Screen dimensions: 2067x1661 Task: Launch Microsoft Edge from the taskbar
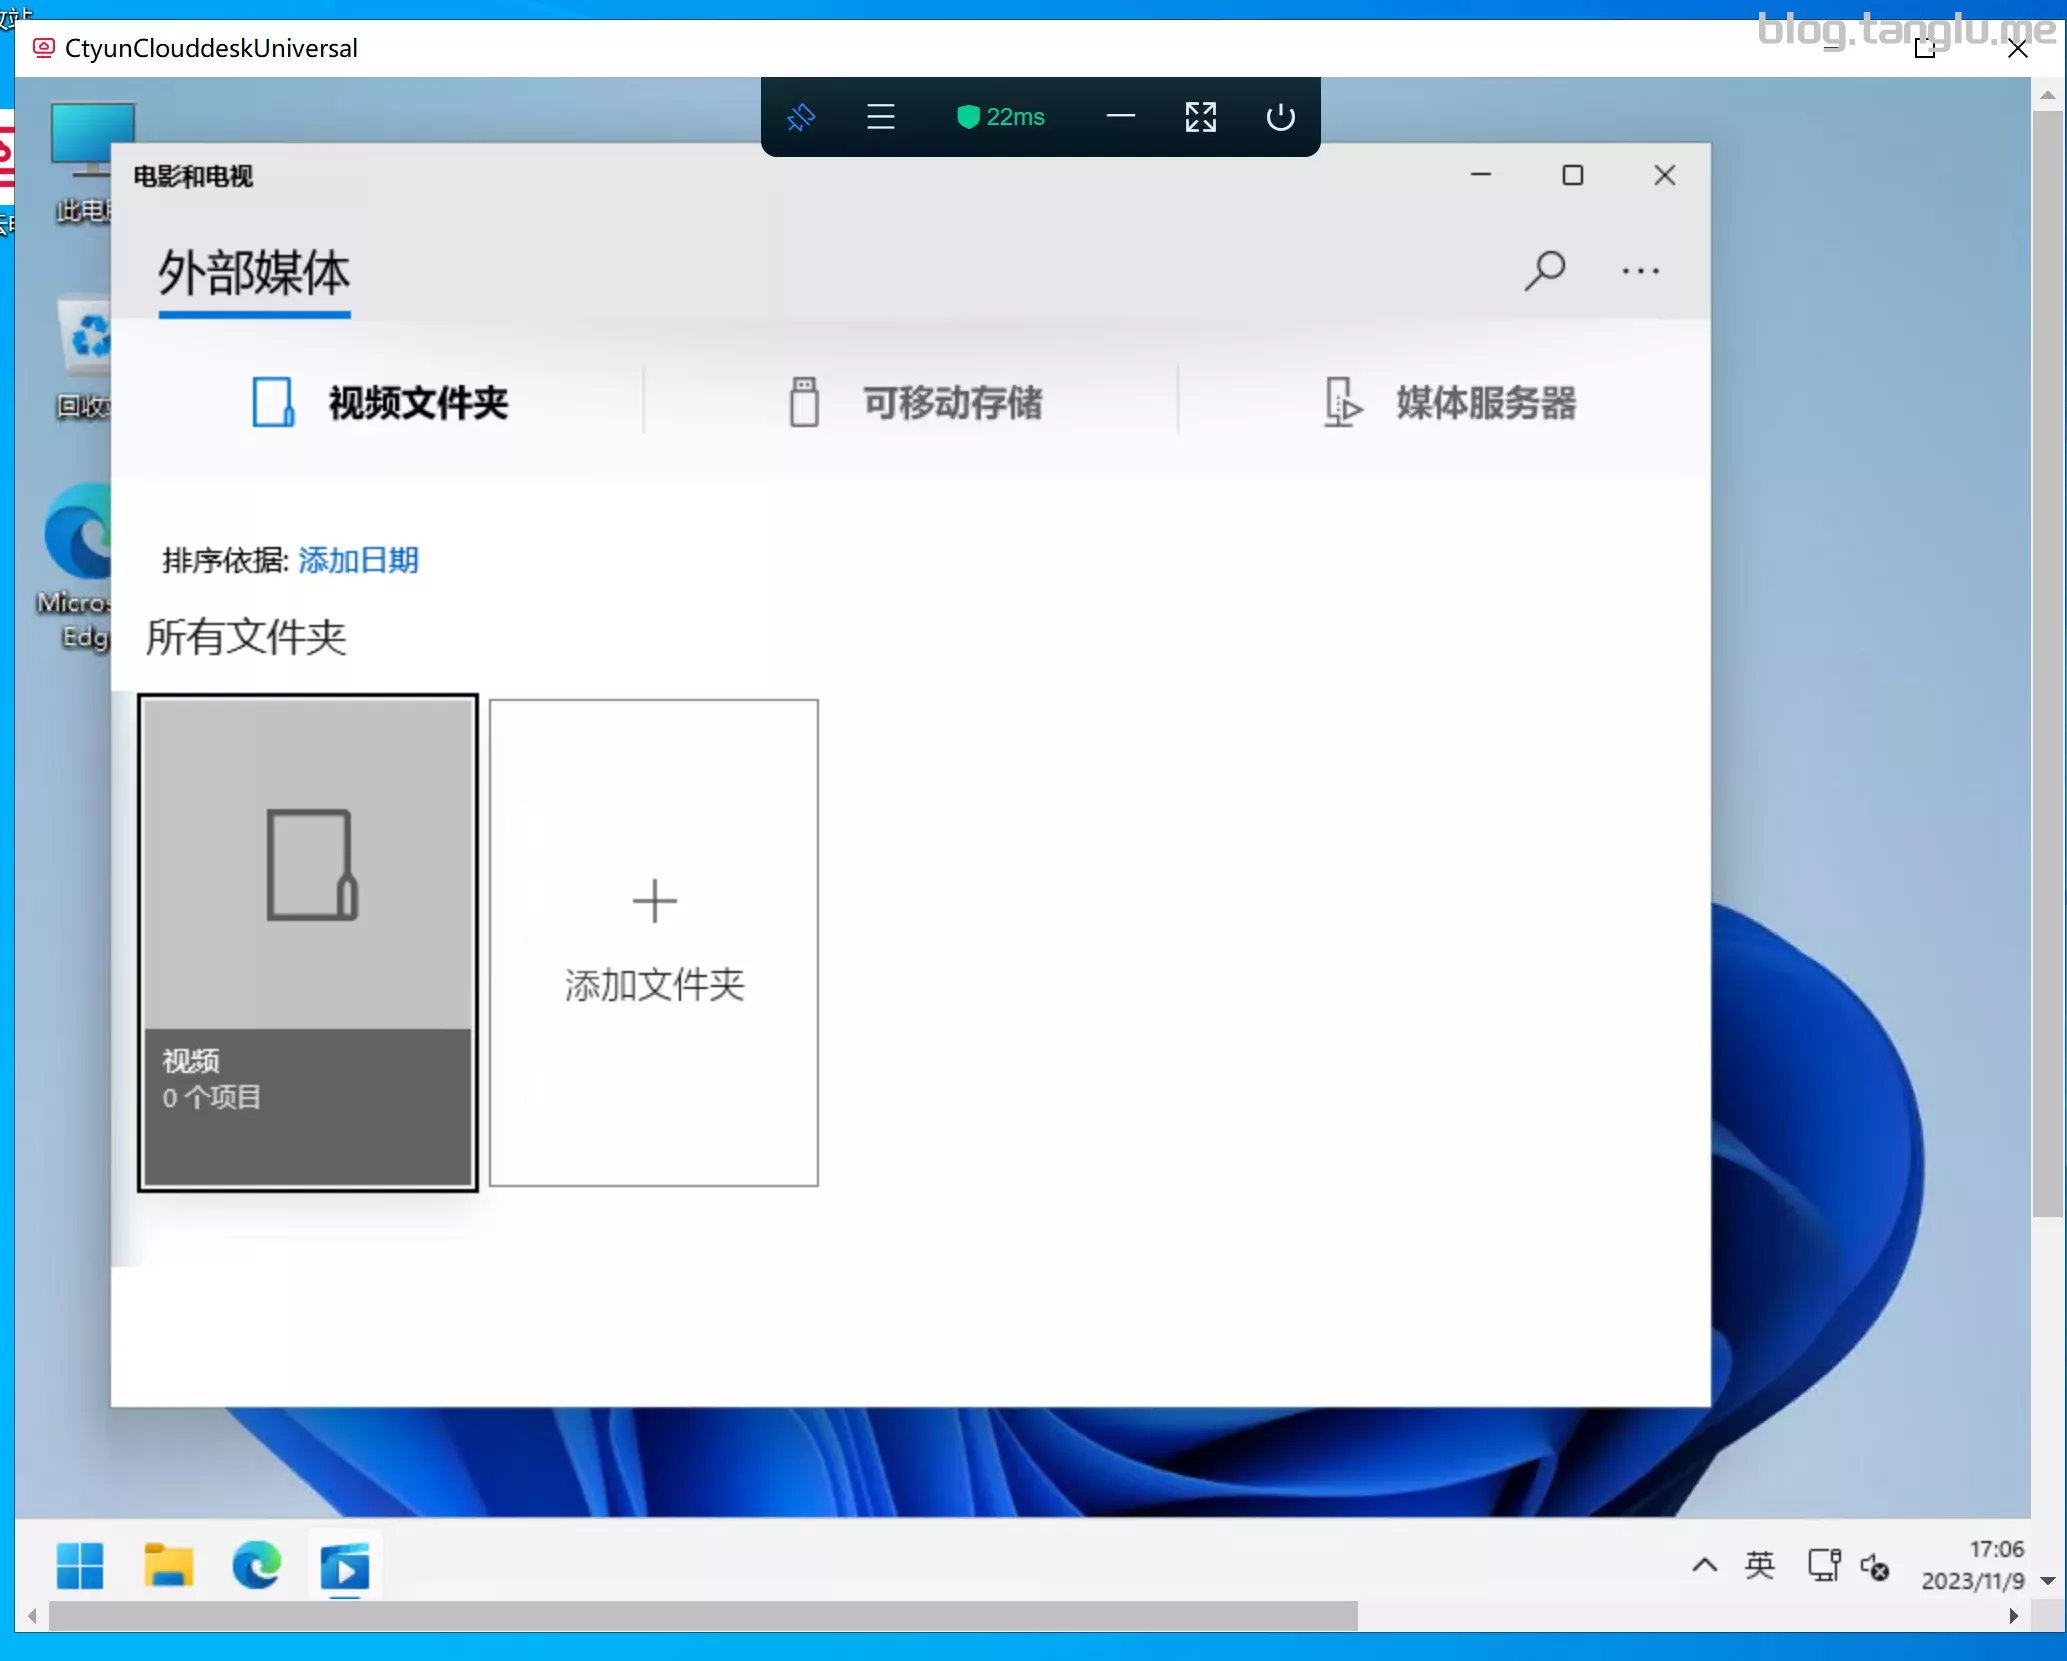256,1565
